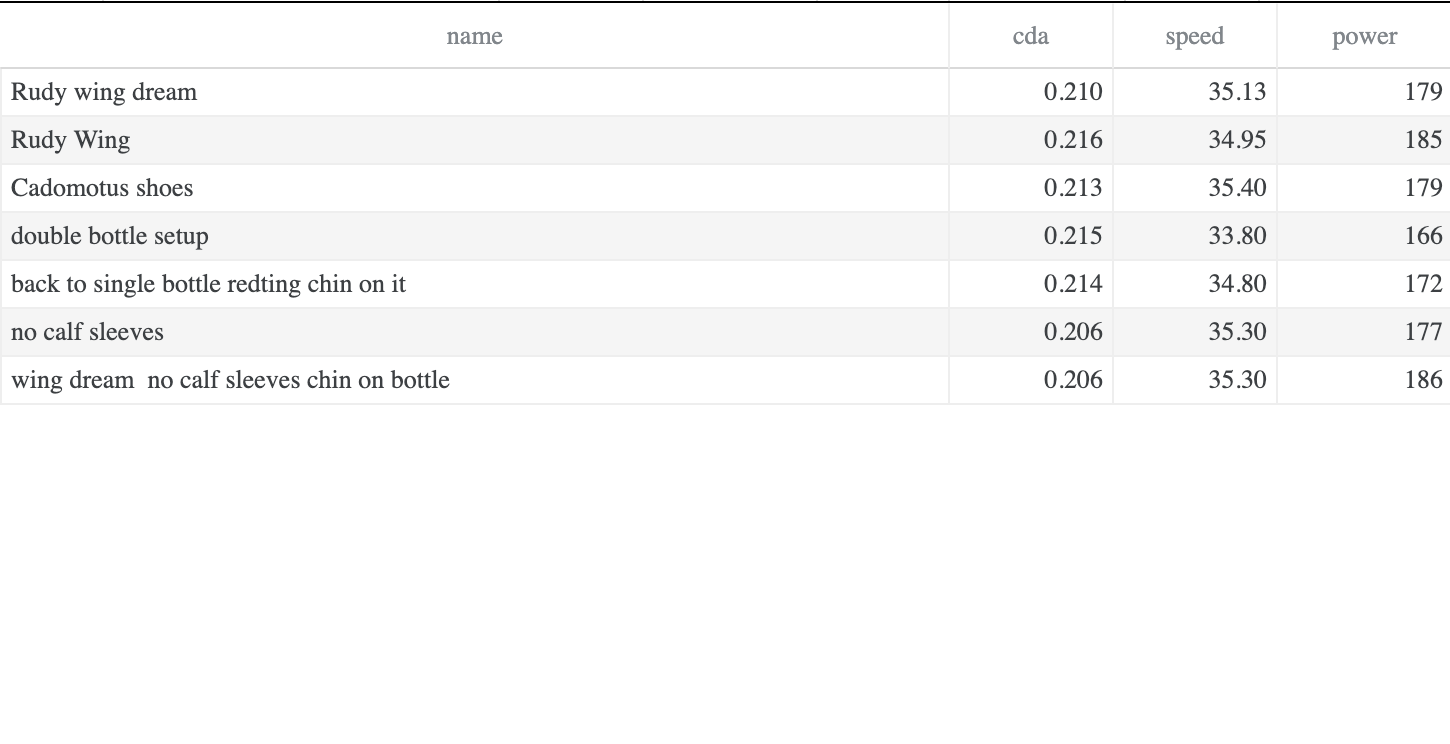This screenshot has width=1450, height=744.
Task: Click cda value 0.216
Action: tap(1072, 140)
